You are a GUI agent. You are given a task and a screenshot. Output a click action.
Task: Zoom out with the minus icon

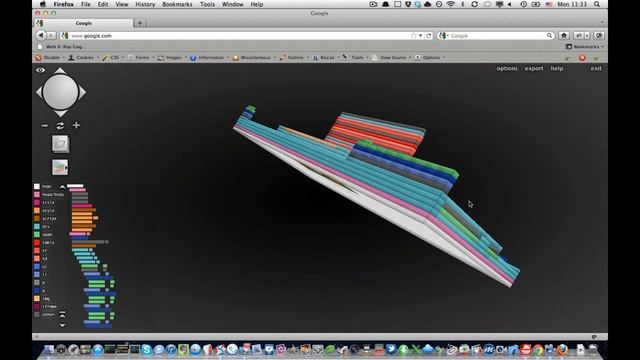(45, 125)
